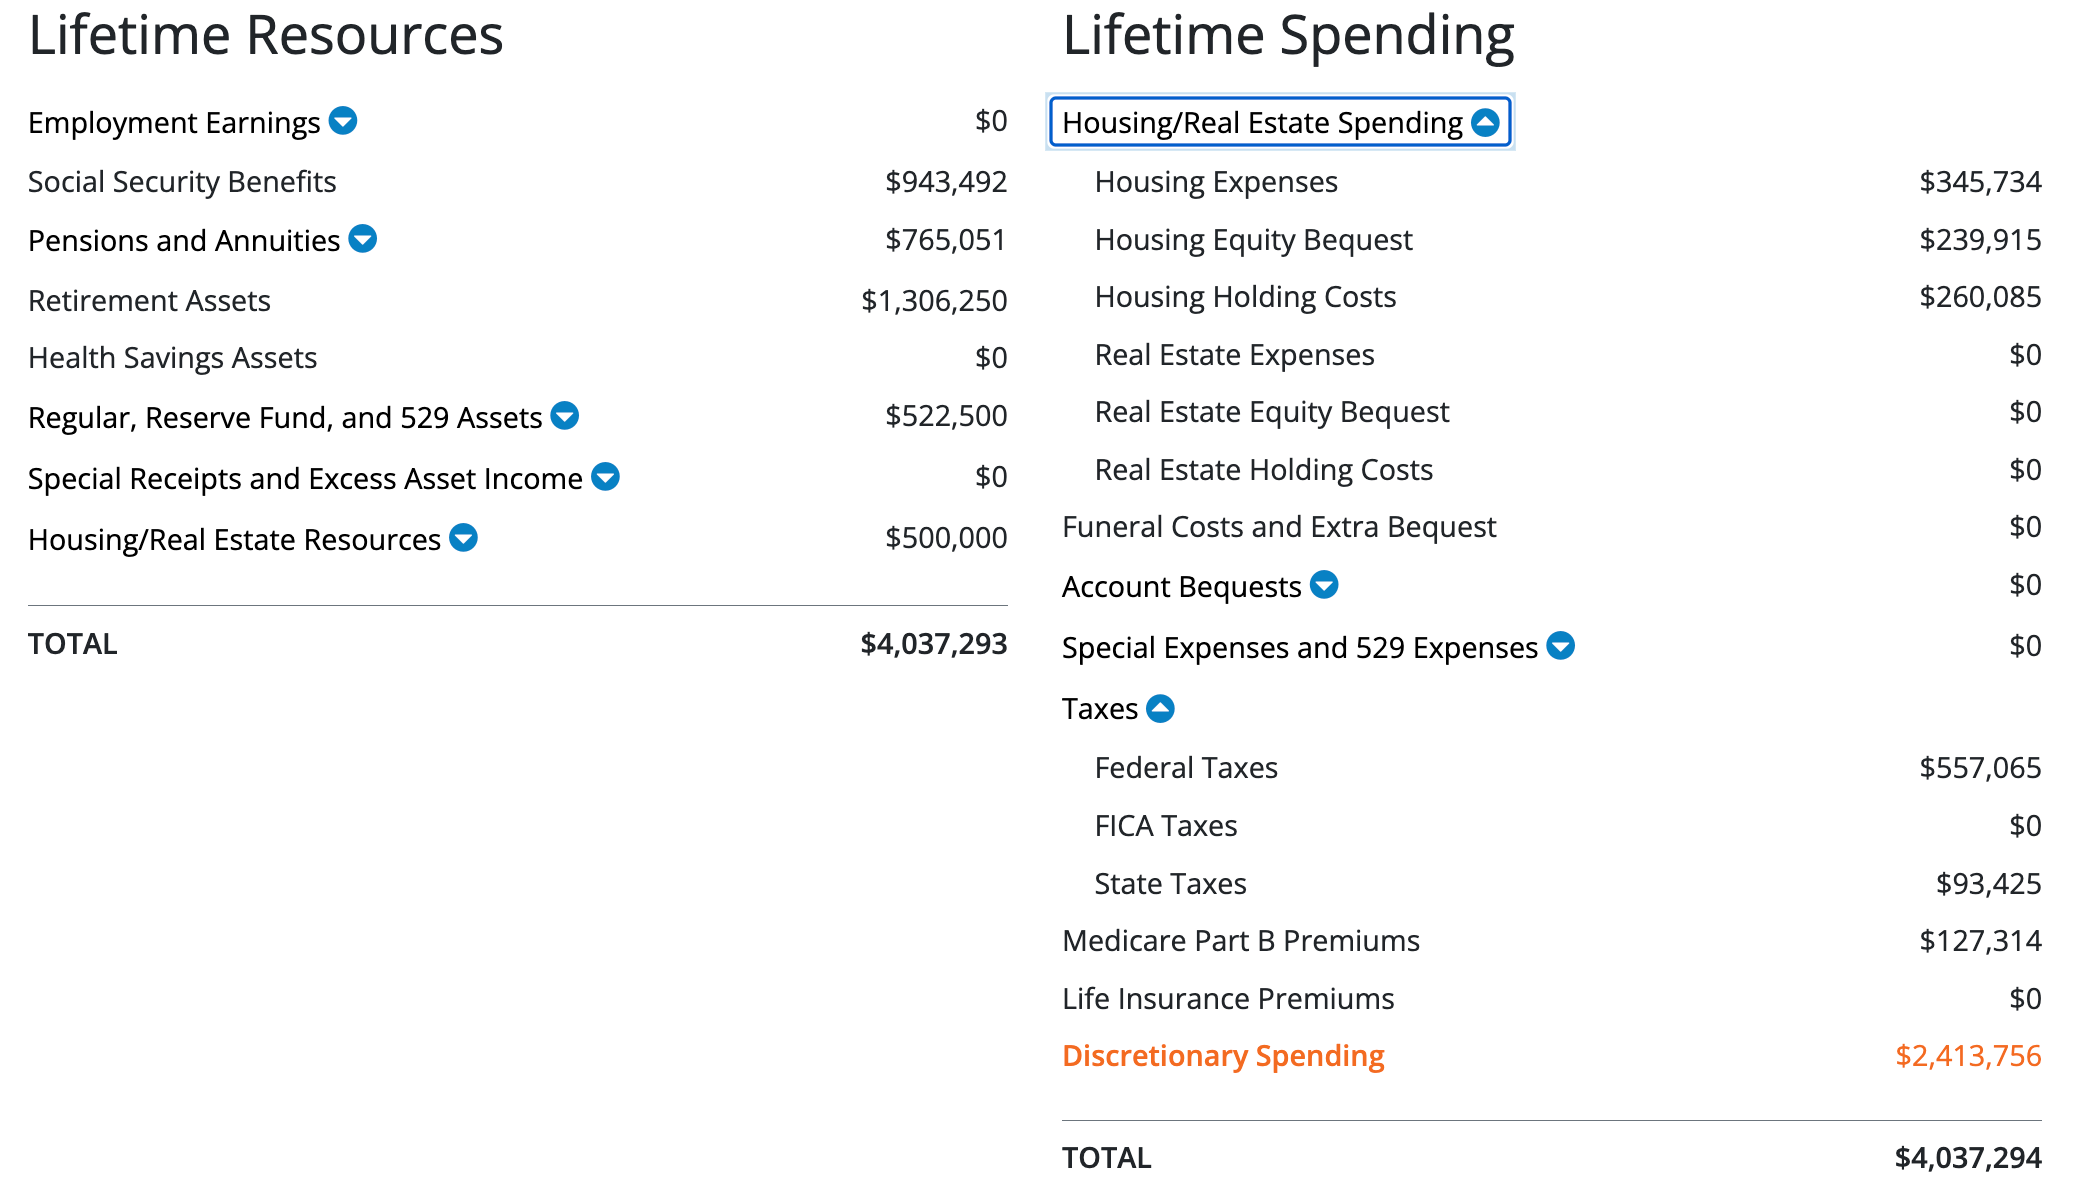
Task: Expand Pensions and Annuities arrow icon
Action: pyautogui.click(x=363, y=239)
